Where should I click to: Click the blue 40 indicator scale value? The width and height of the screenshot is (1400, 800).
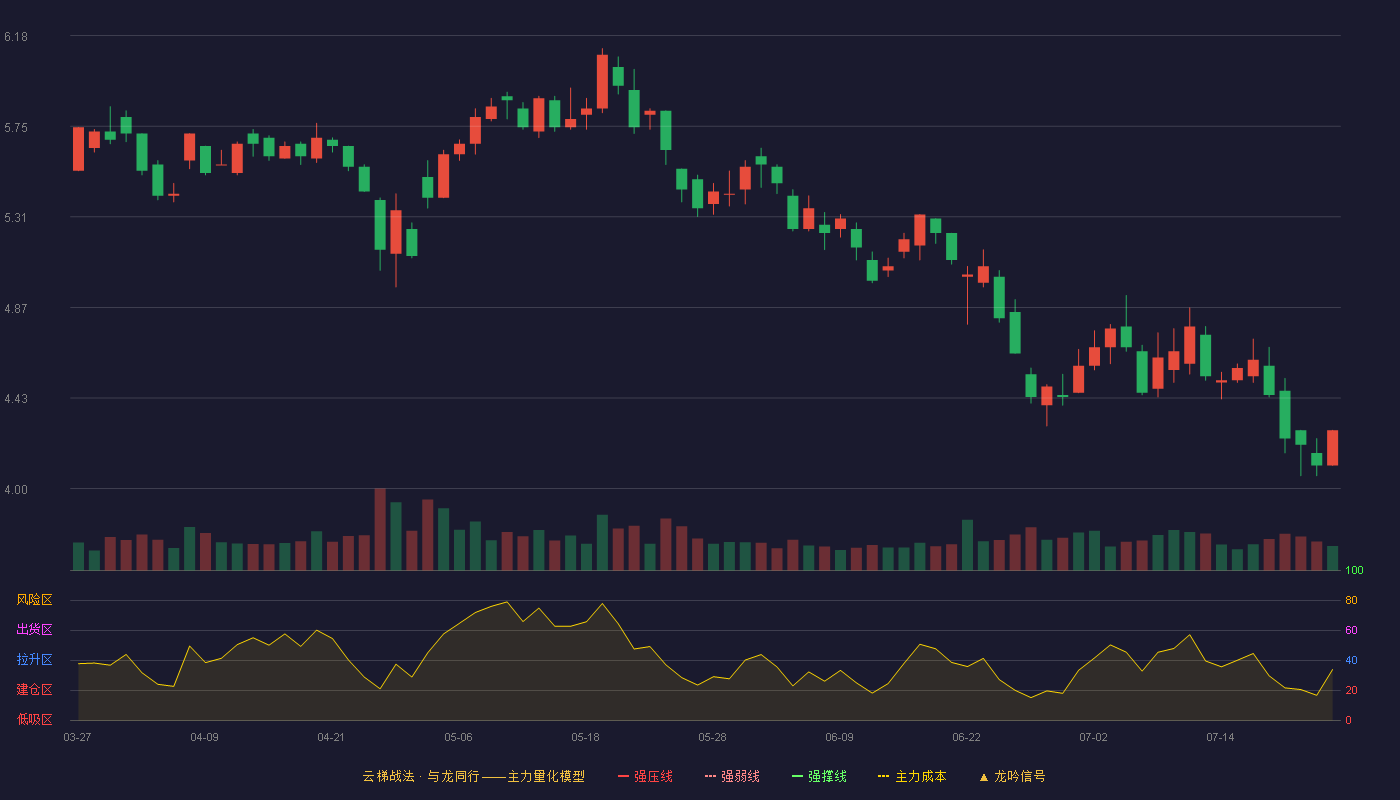point(1351,660)
